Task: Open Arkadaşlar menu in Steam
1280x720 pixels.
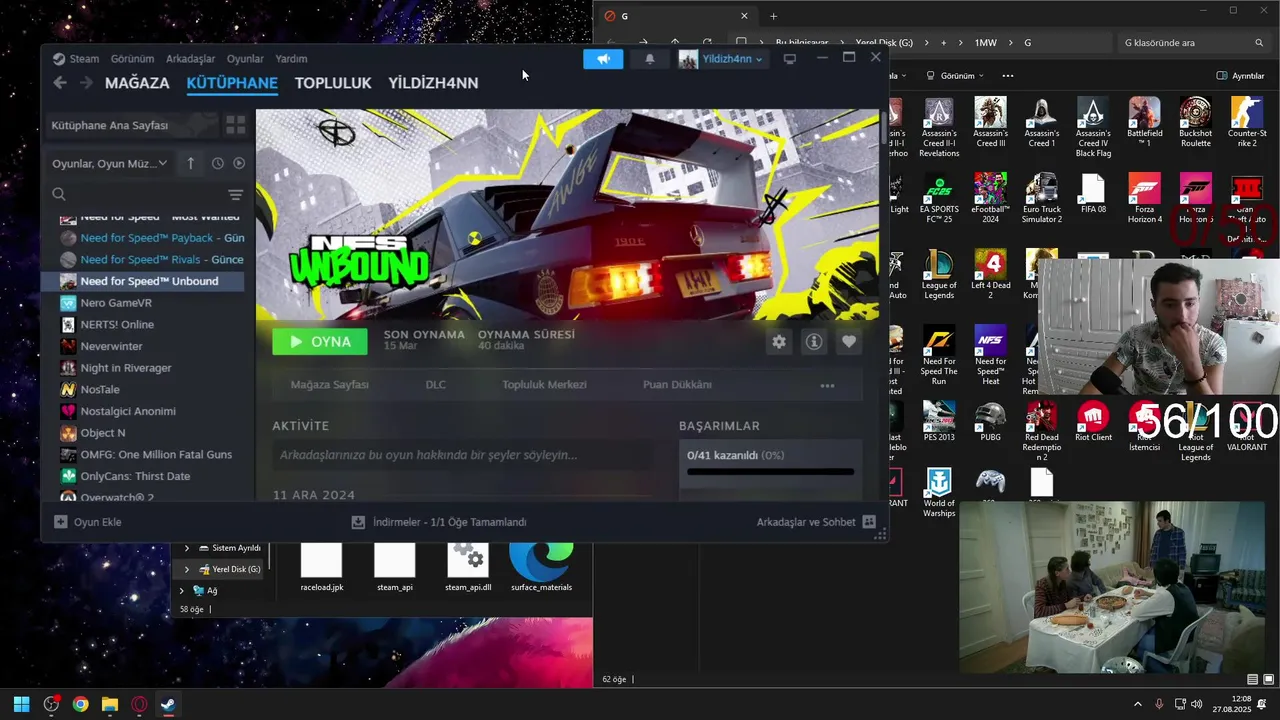Action: click(x=190, y=59)
